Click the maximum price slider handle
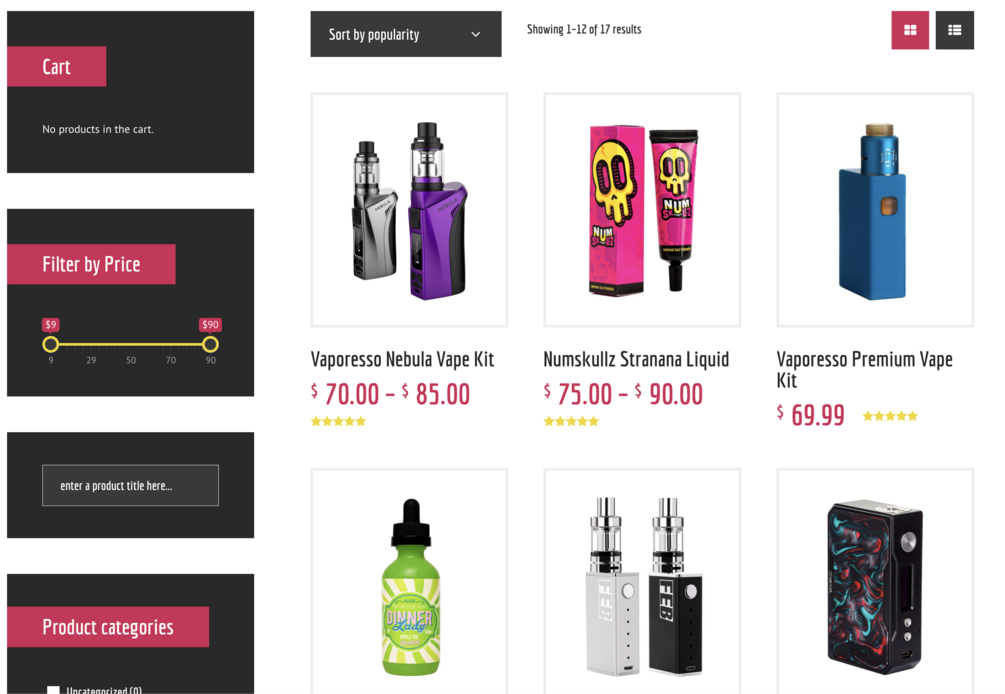 [210, 345]
